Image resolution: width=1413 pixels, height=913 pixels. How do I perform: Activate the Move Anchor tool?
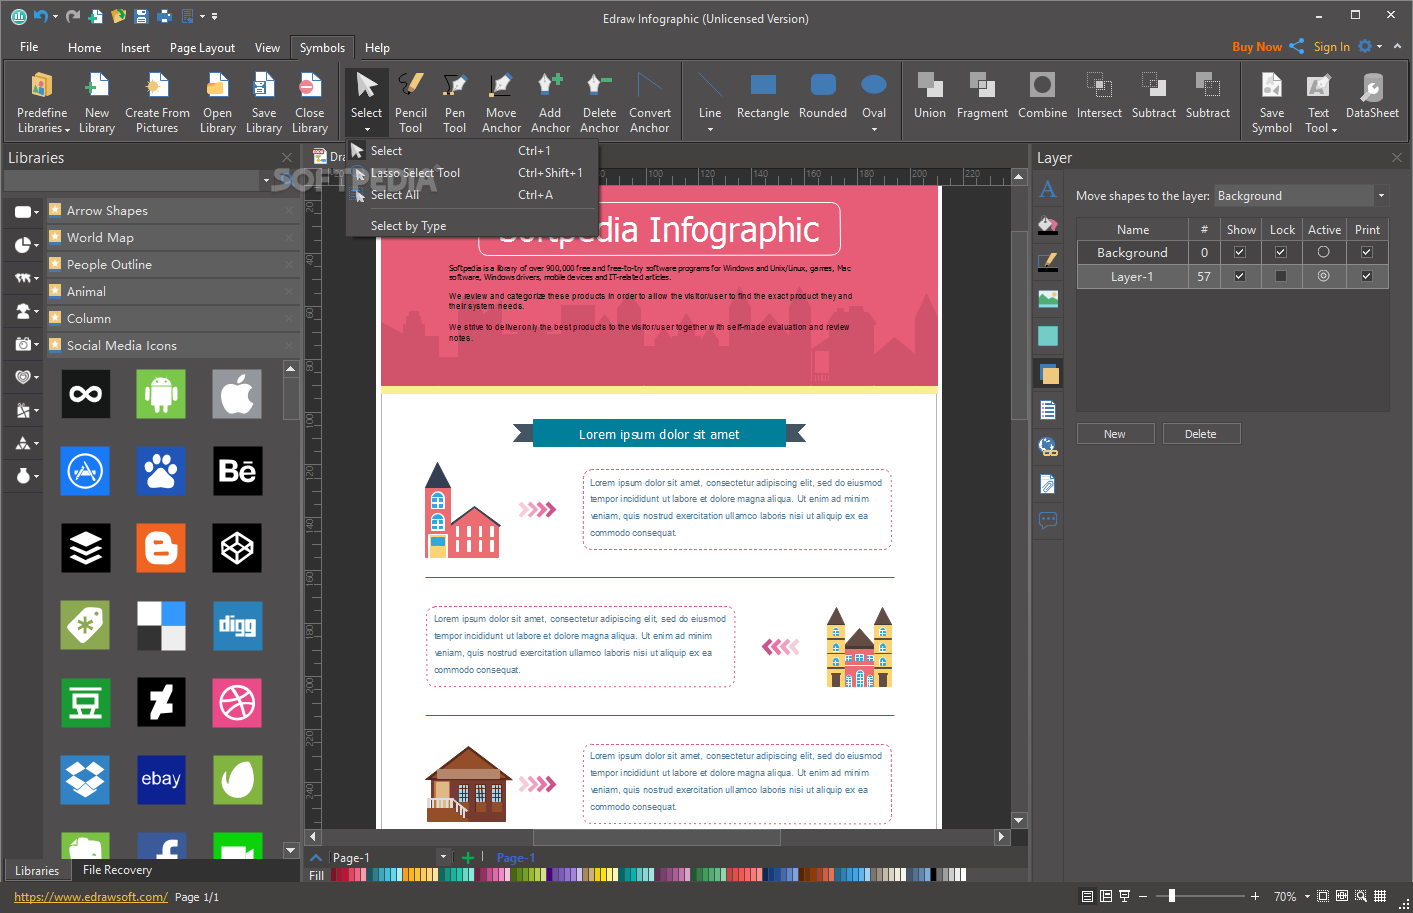pyautogui.click(x=501, y=102)
